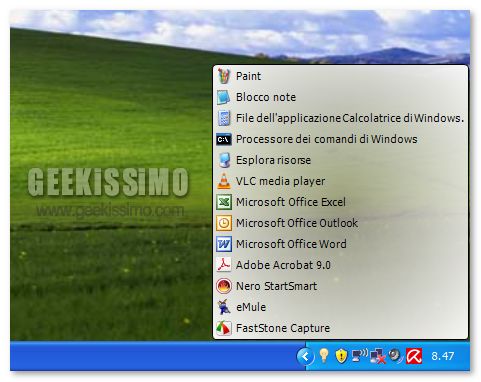This screenshot has height=382, width=481.
Task: Expand hidden tray icons with arrow button
Action: [x=305, y=356]
